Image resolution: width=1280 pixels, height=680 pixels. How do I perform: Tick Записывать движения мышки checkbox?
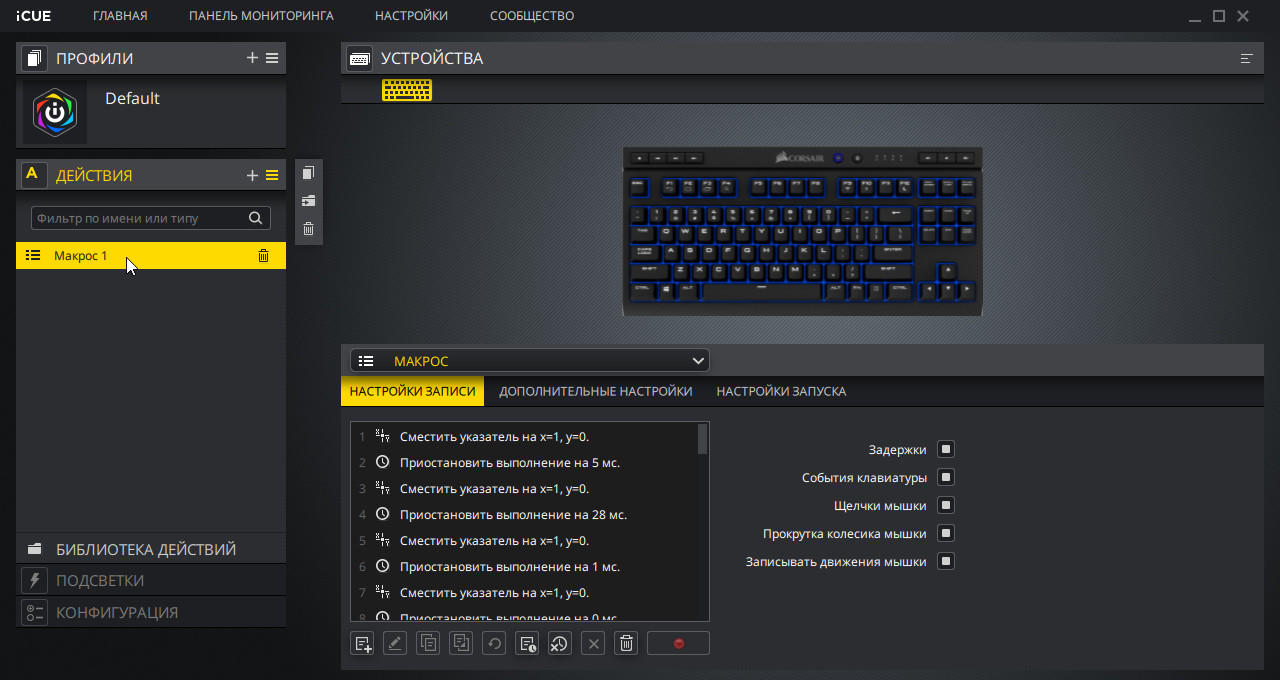[945, 562]
